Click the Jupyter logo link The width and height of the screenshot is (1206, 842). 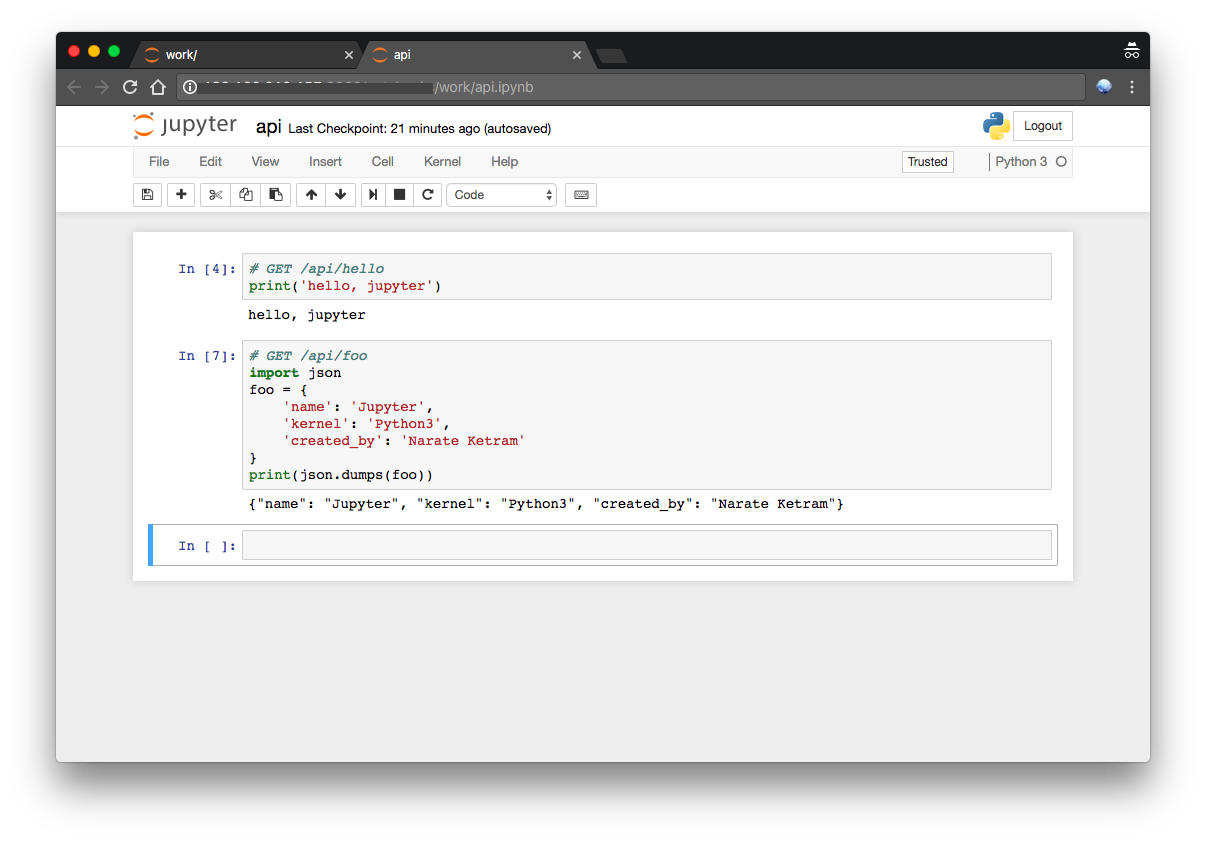pyautogui.click(x=186, y=126)
